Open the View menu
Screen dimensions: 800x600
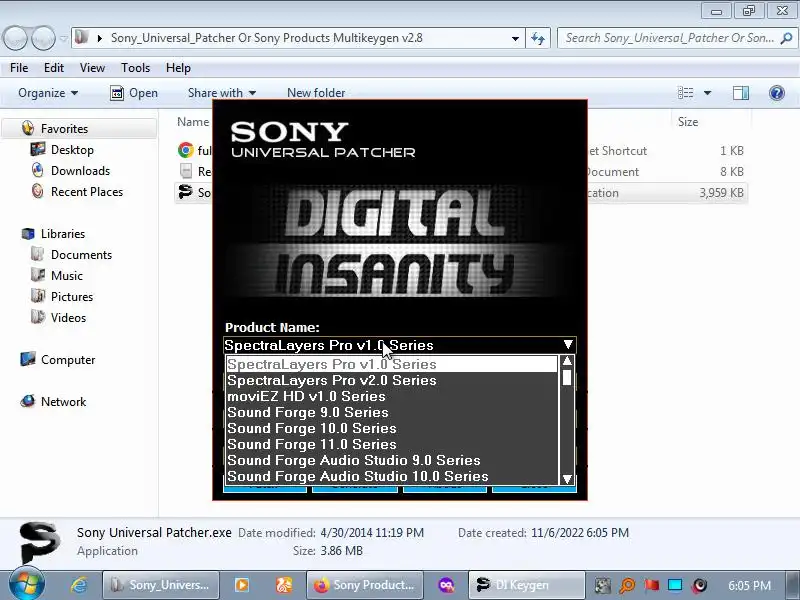point(92,68)
